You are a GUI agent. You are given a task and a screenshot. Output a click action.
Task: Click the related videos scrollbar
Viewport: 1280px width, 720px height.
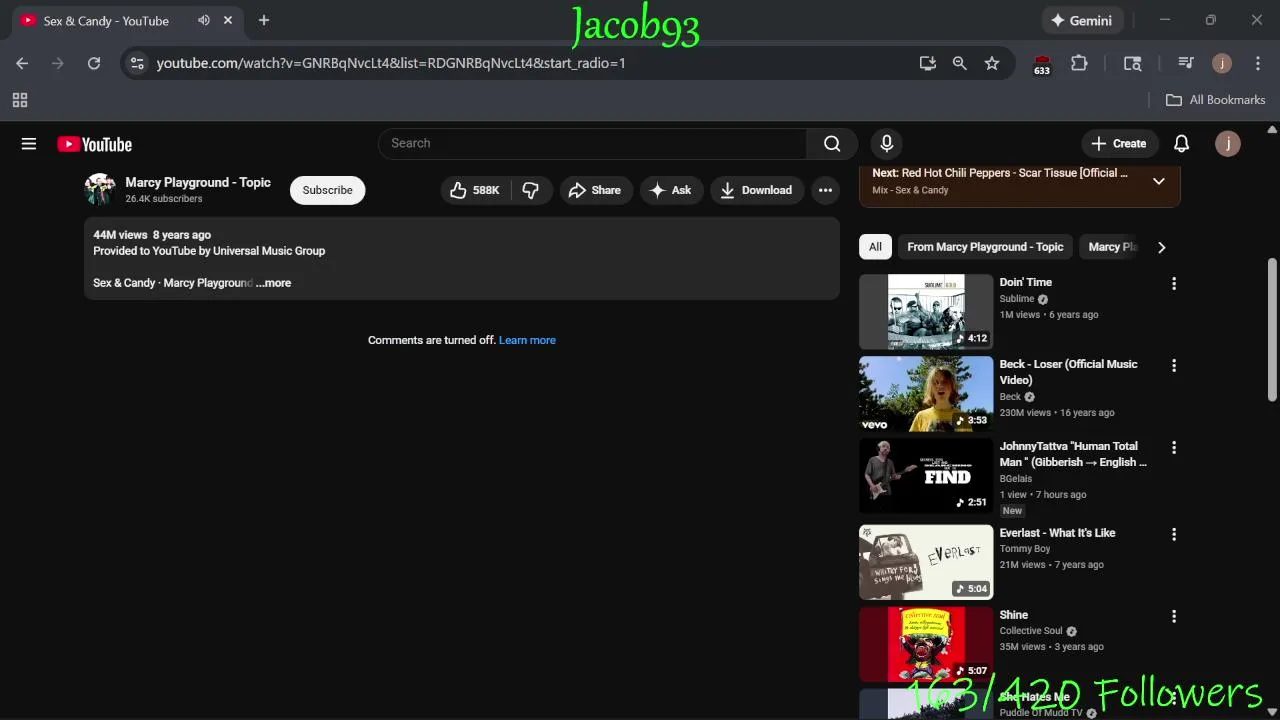[x=1272, y=330]
